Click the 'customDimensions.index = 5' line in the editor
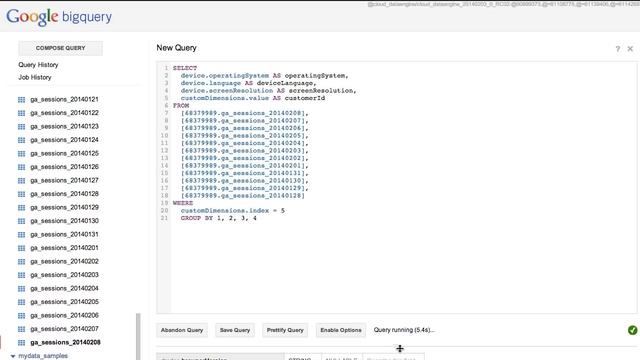The image size is (640, 360). tap(233, 211)
